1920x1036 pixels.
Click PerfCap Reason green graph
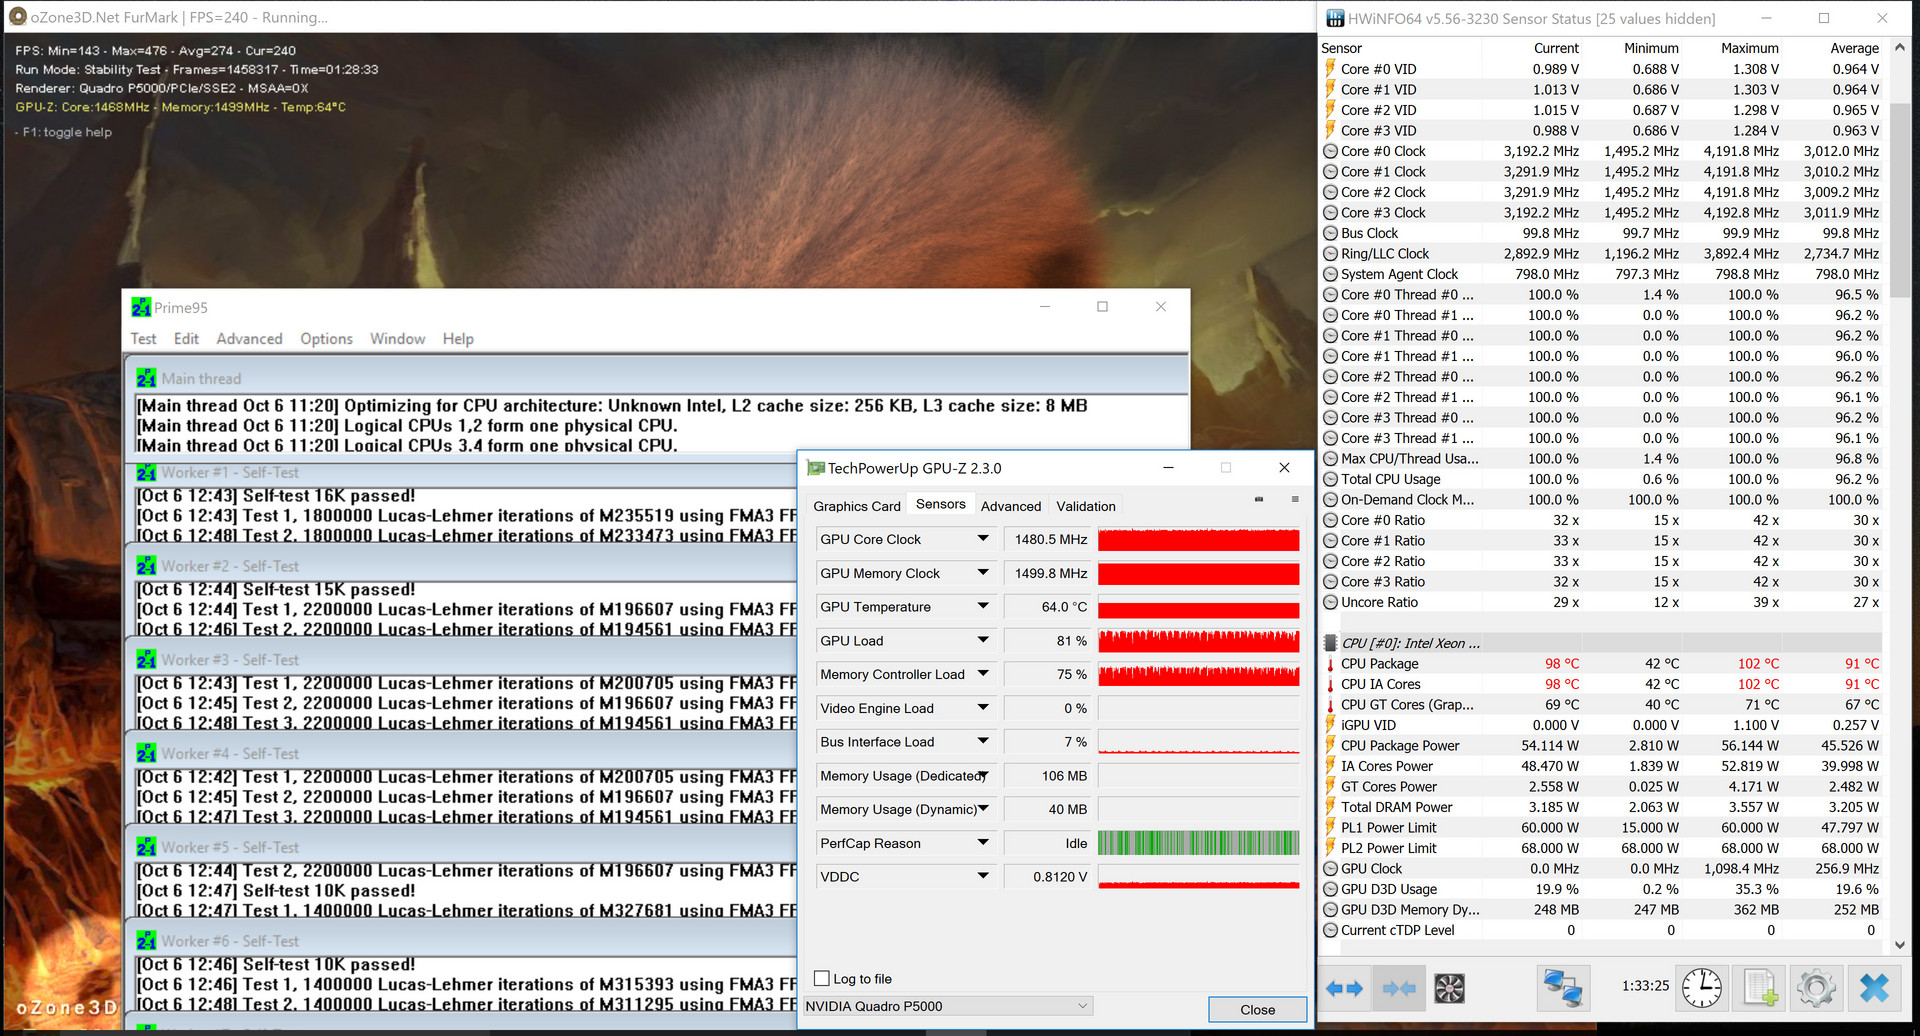pos(1198,843)
